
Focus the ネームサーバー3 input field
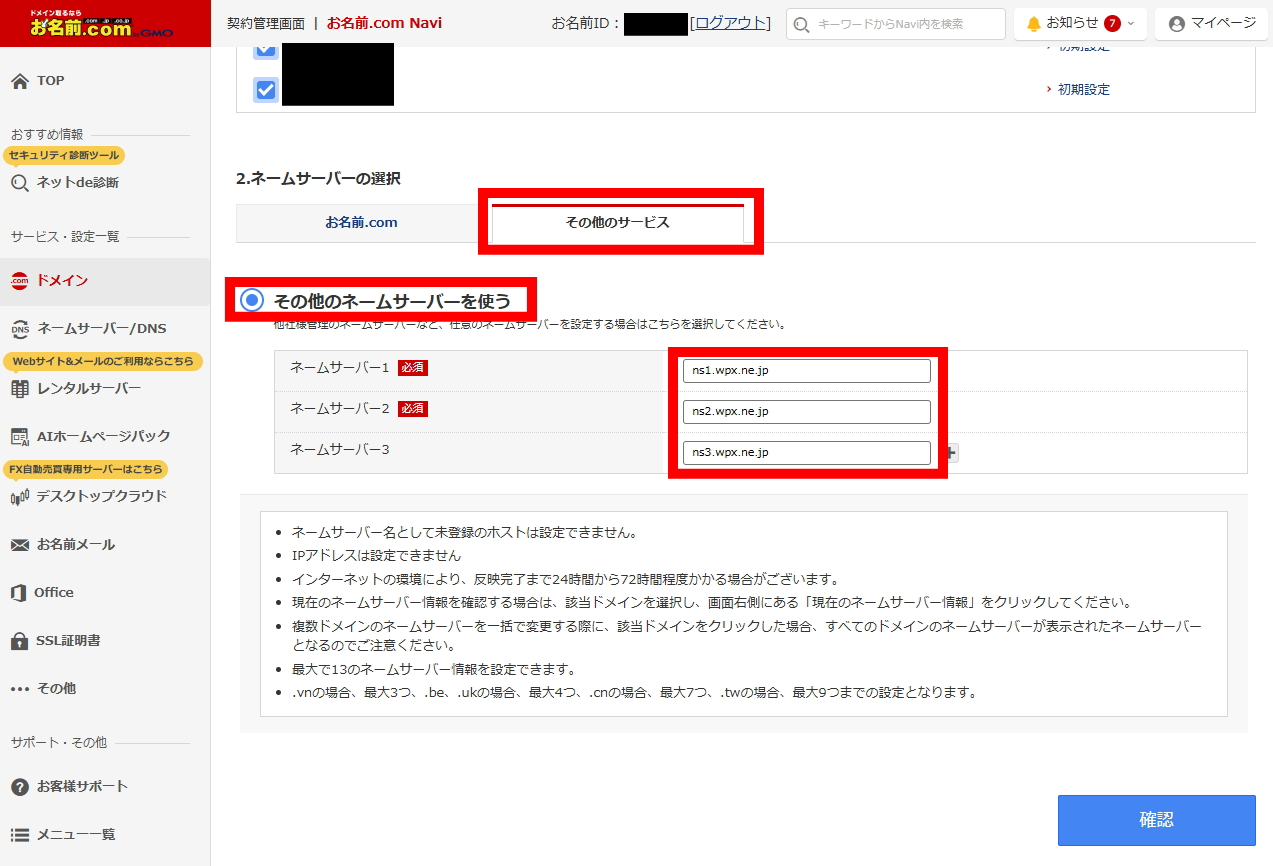tap(806, 453)
